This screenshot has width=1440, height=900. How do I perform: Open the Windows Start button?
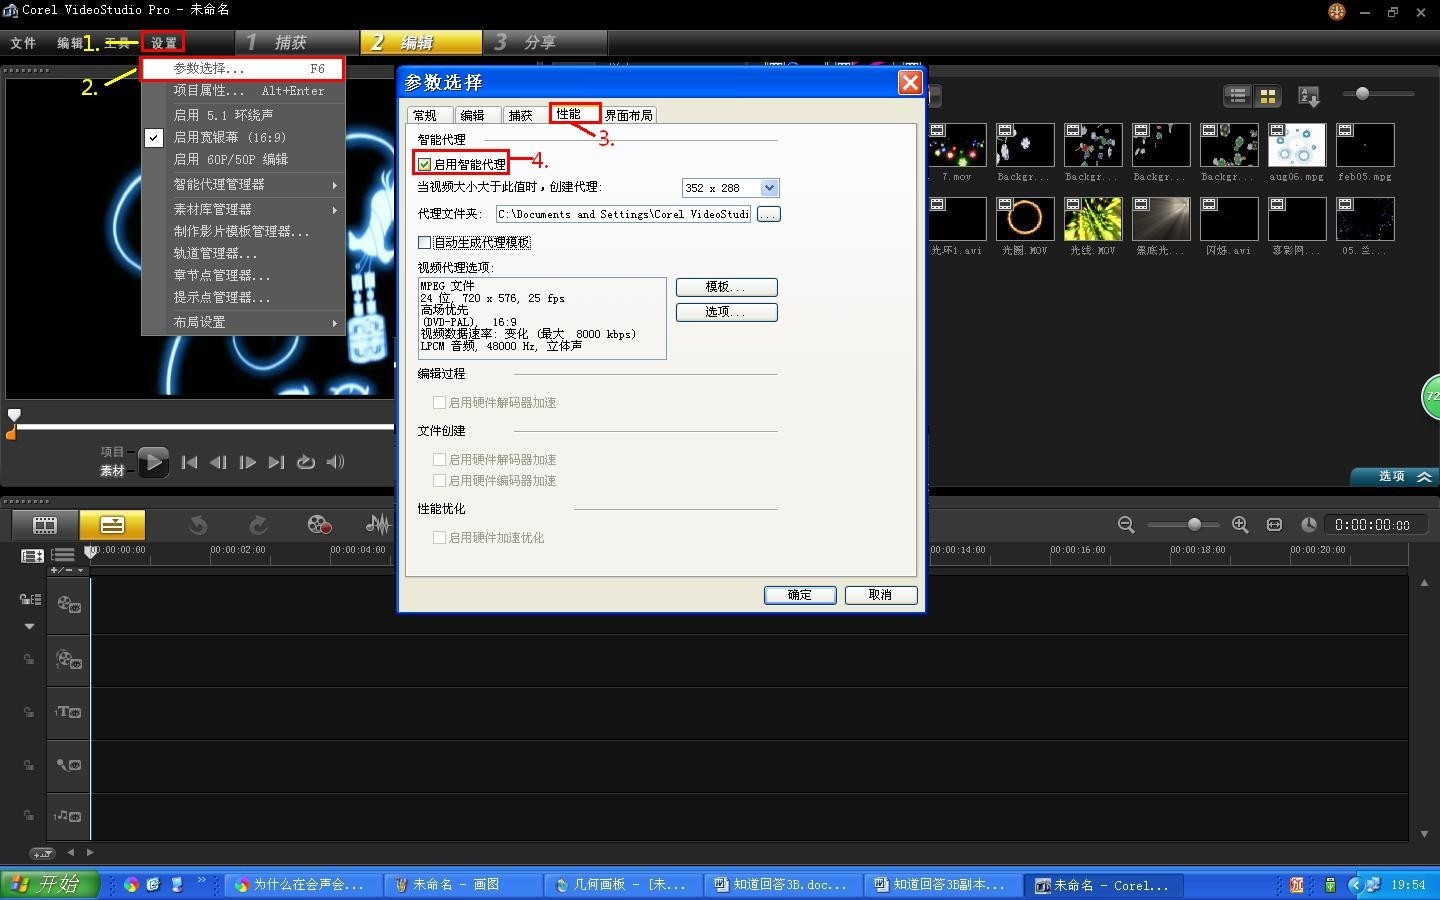(50, 884)
